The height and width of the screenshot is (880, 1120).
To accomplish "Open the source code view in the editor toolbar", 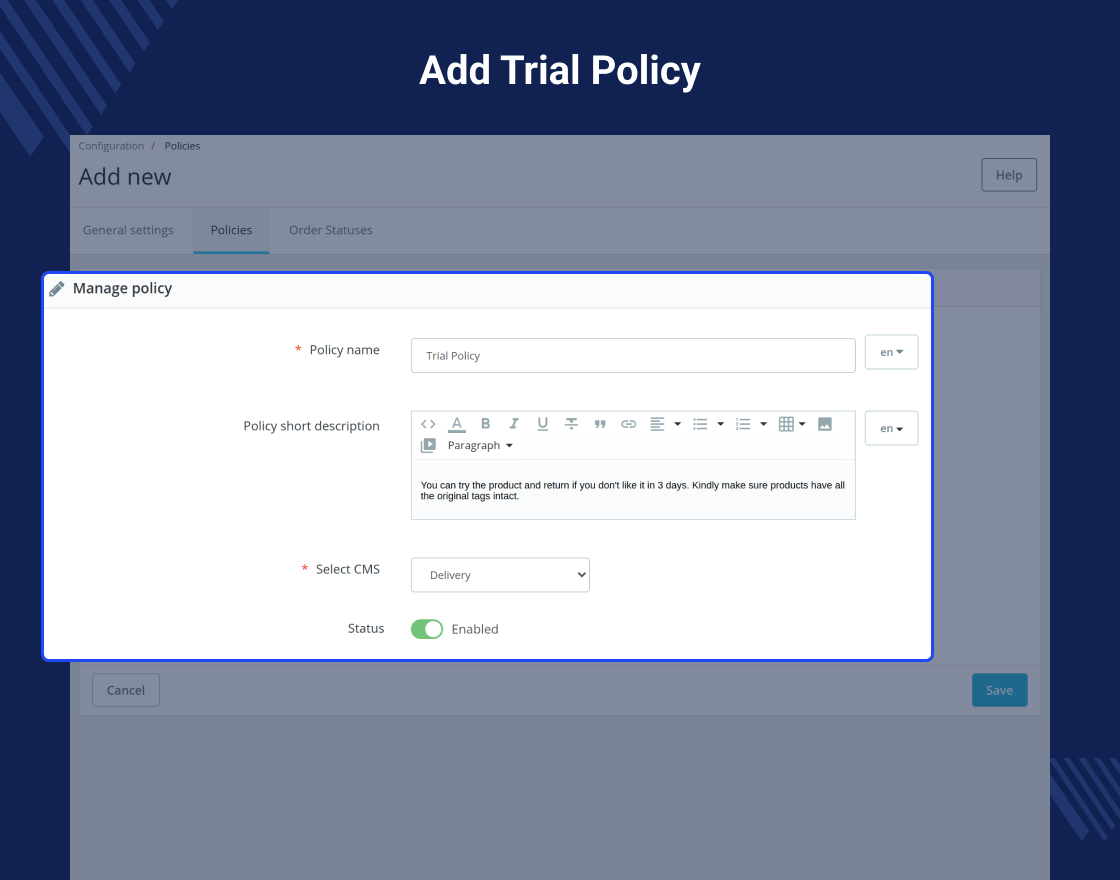I will (x=428, y=424).
